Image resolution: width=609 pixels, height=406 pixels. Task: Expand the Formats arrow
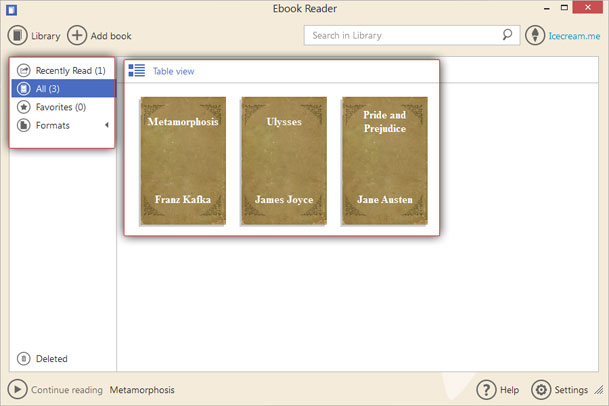pyautogui.click(x=106, y=125)
